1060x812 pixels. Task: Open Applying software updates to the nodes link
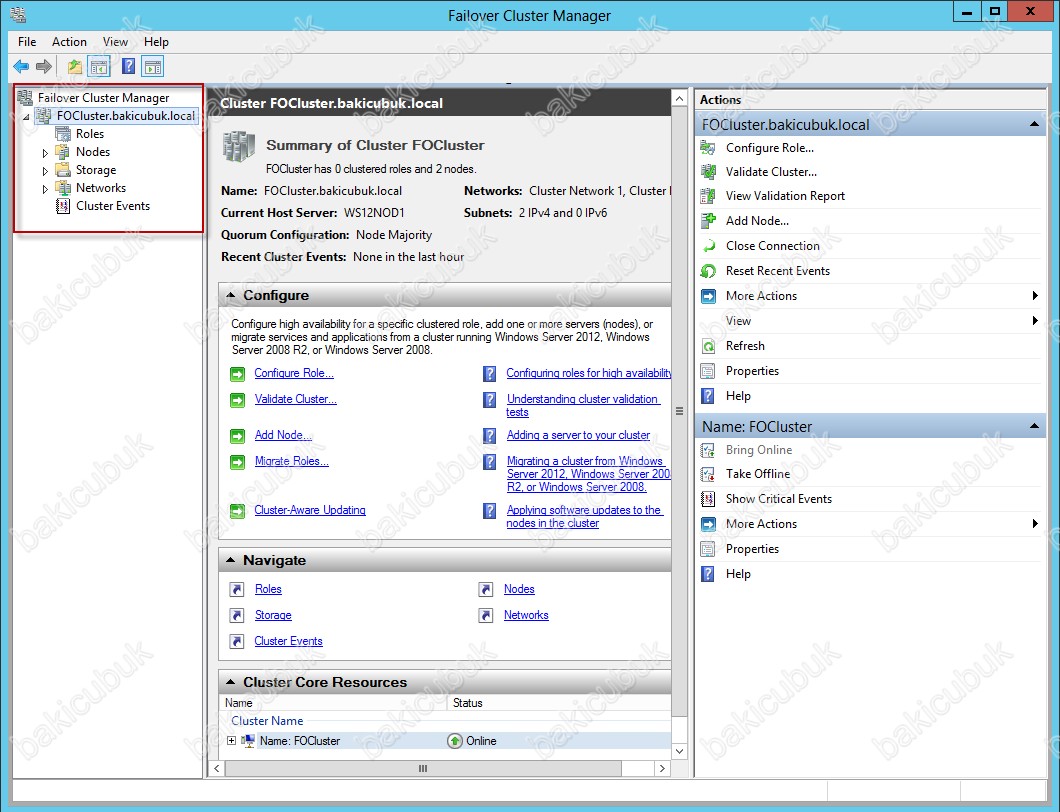[585, 517]
